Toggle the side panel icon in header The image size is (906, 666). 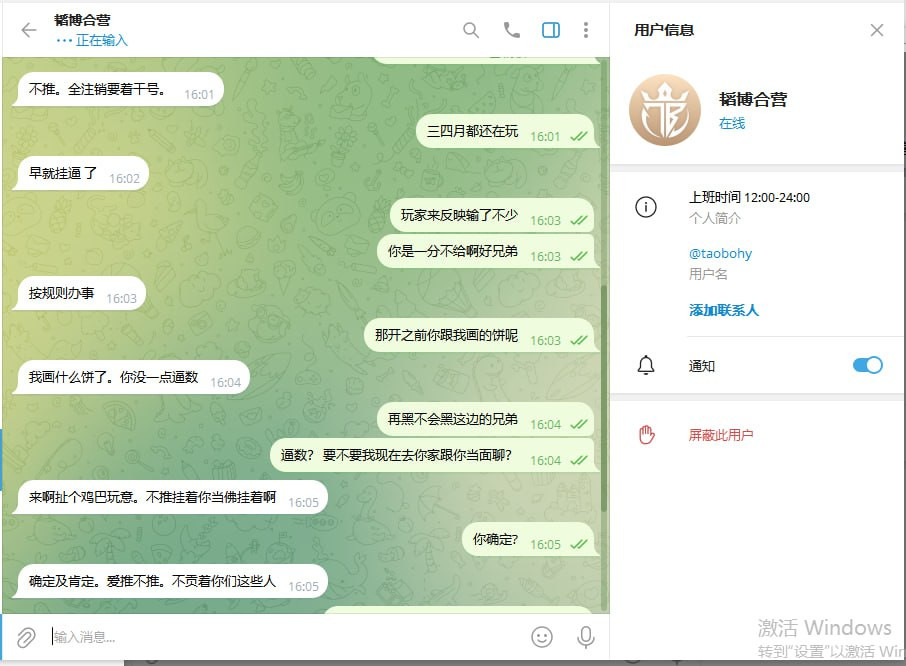tap(551, 30)
